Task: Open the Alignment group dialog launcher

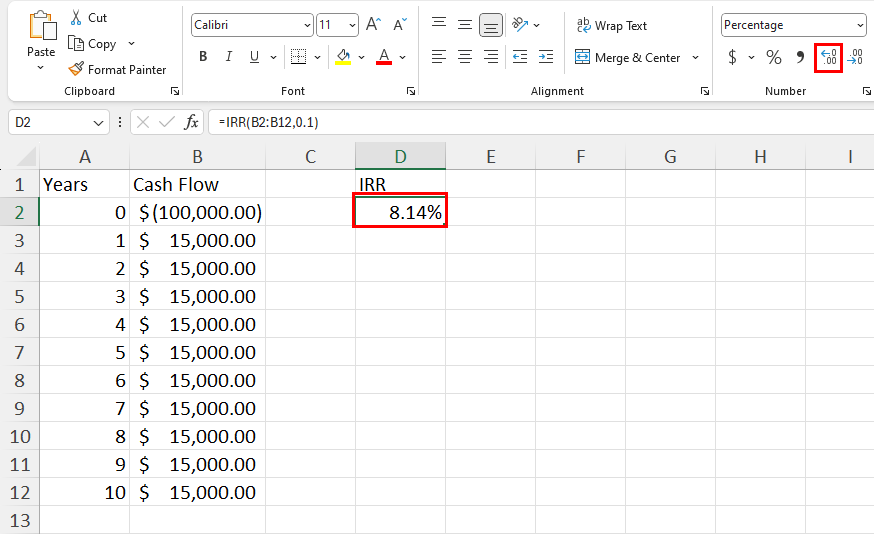Action: [705, 91]
